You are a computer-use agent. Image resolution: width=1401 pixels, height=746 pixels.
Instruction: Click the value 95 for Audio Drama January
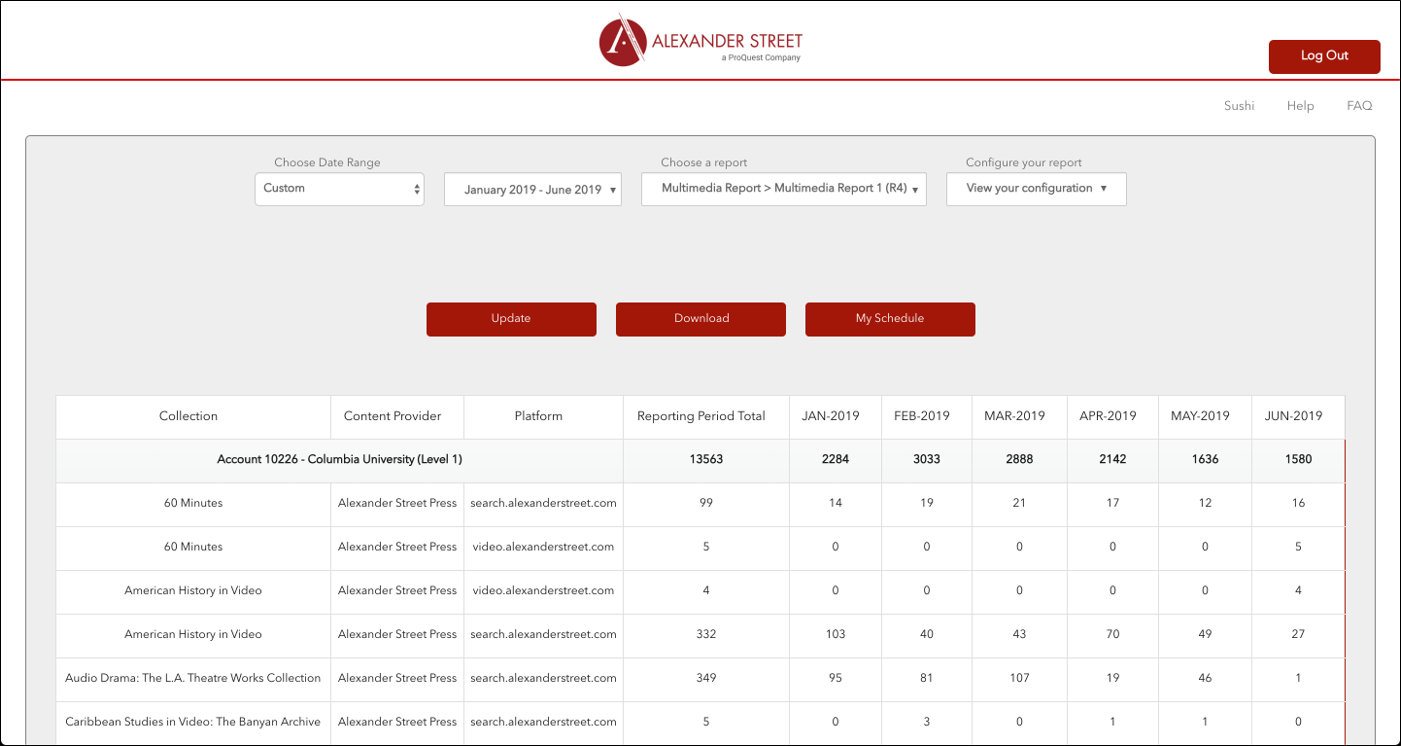click(834, 678)
